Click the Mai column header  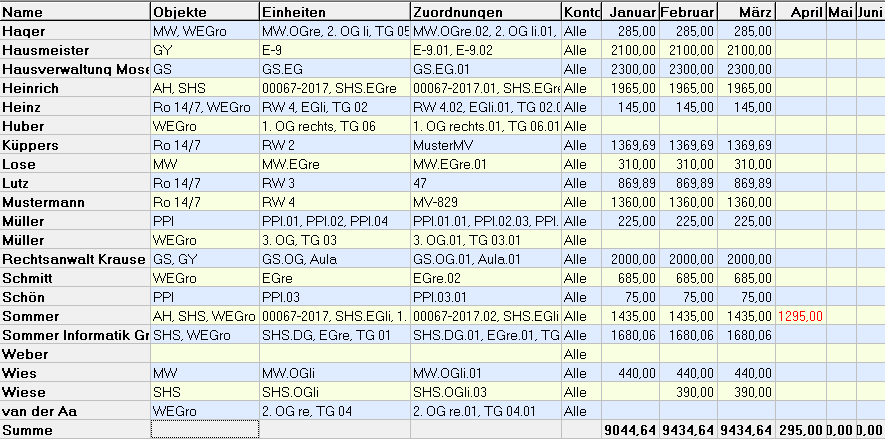click(841, 12)
